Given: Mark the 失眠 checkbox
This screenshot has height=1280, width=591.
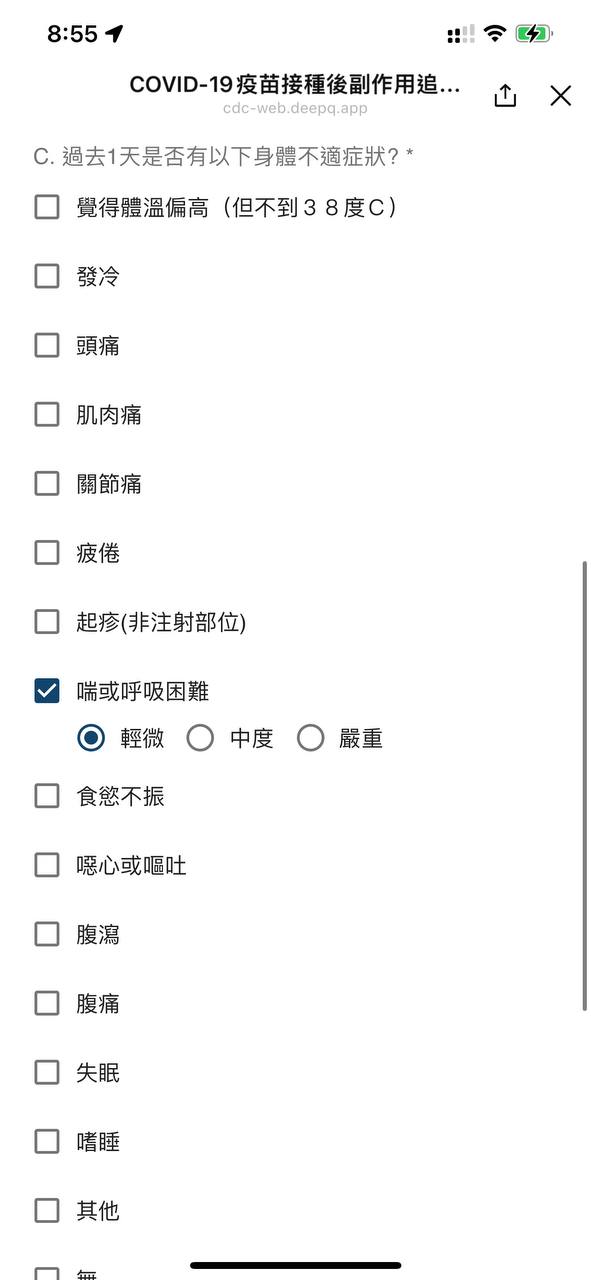Looking at the screenshot, I should point(47,1072).
